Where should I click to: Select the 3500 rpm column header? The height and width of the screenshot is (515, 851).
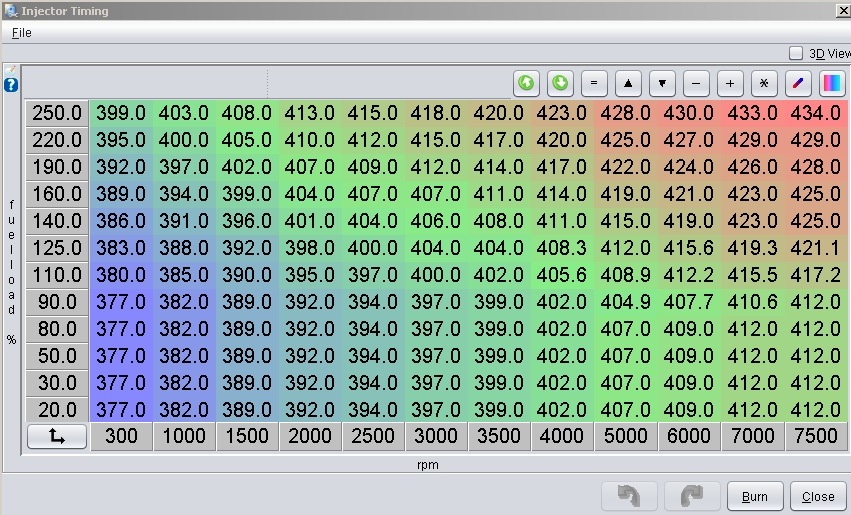pos(499,436)
